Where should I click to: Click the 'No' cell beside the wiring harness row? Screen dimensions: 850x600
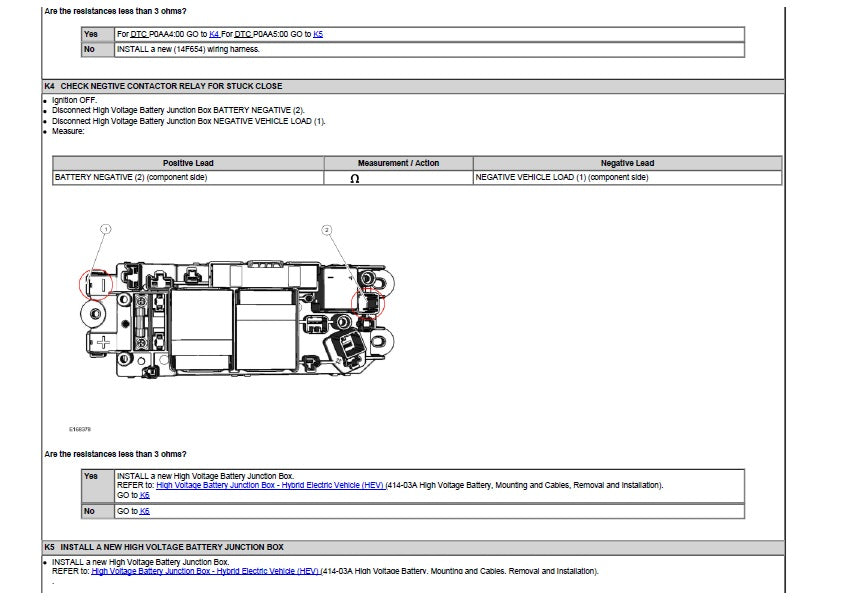(98, 49)
